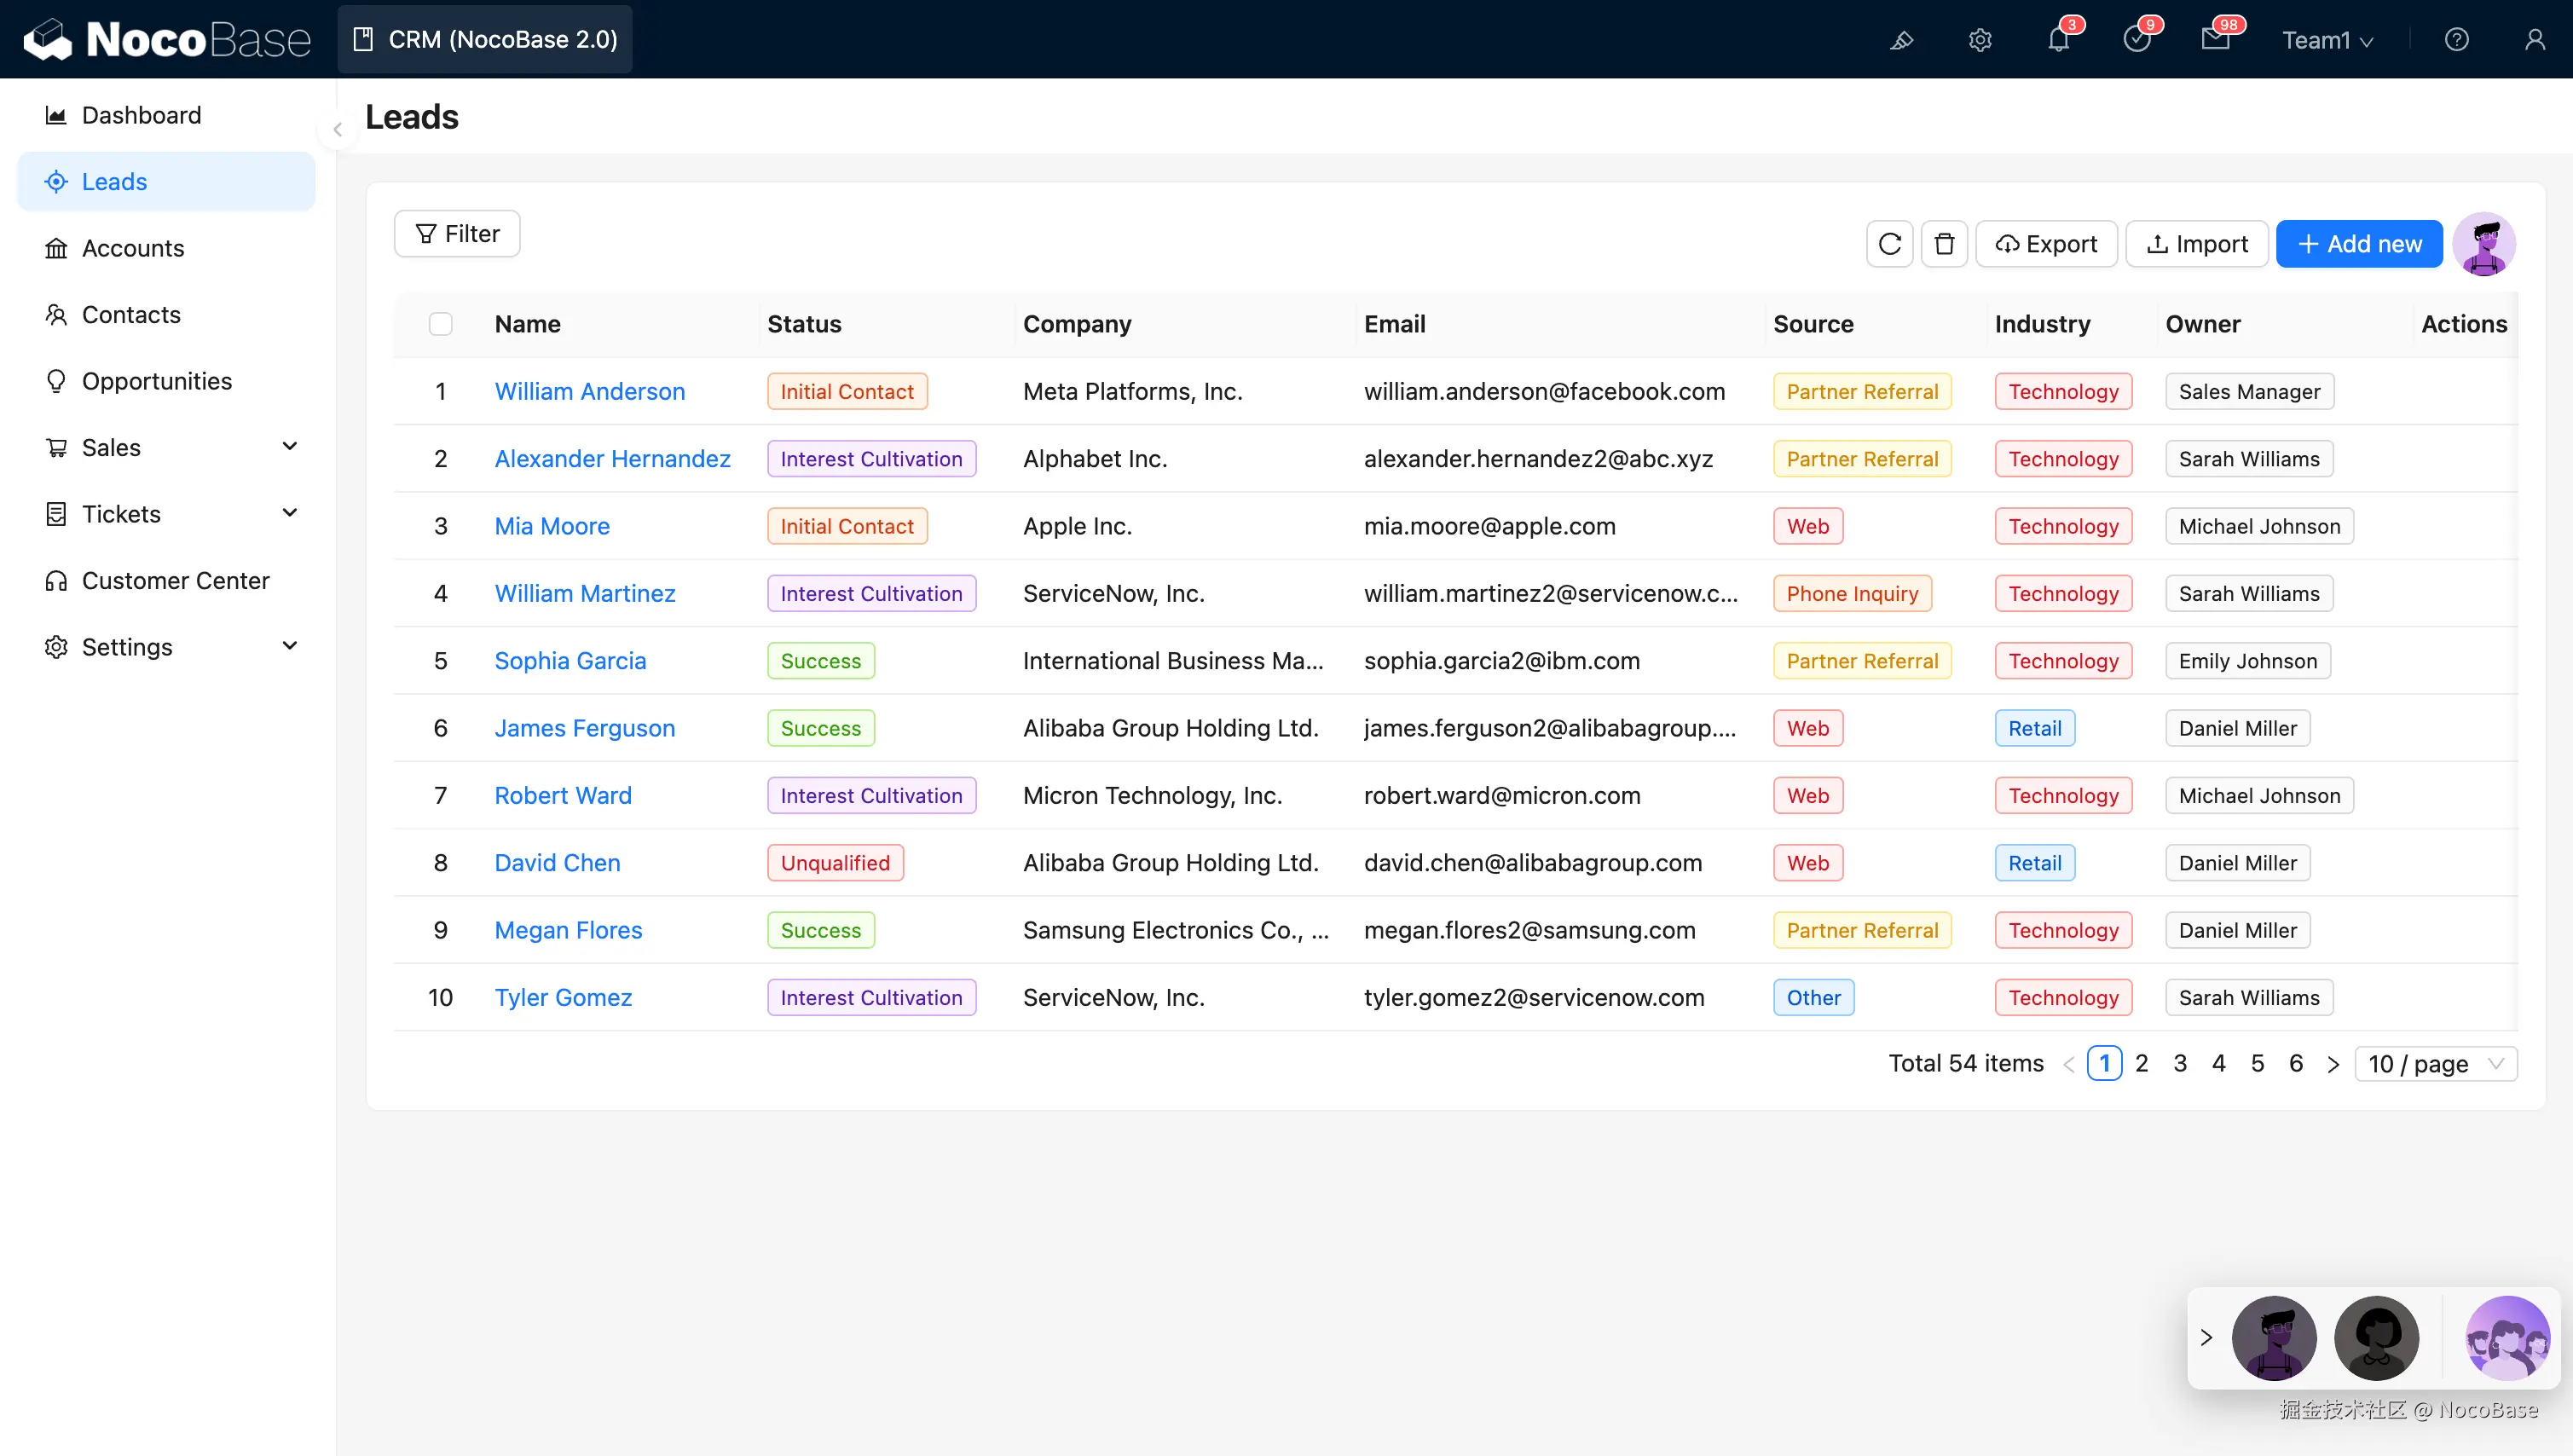Click the Add new button
The image size is (2573, 1456).
coord(2358,244)
